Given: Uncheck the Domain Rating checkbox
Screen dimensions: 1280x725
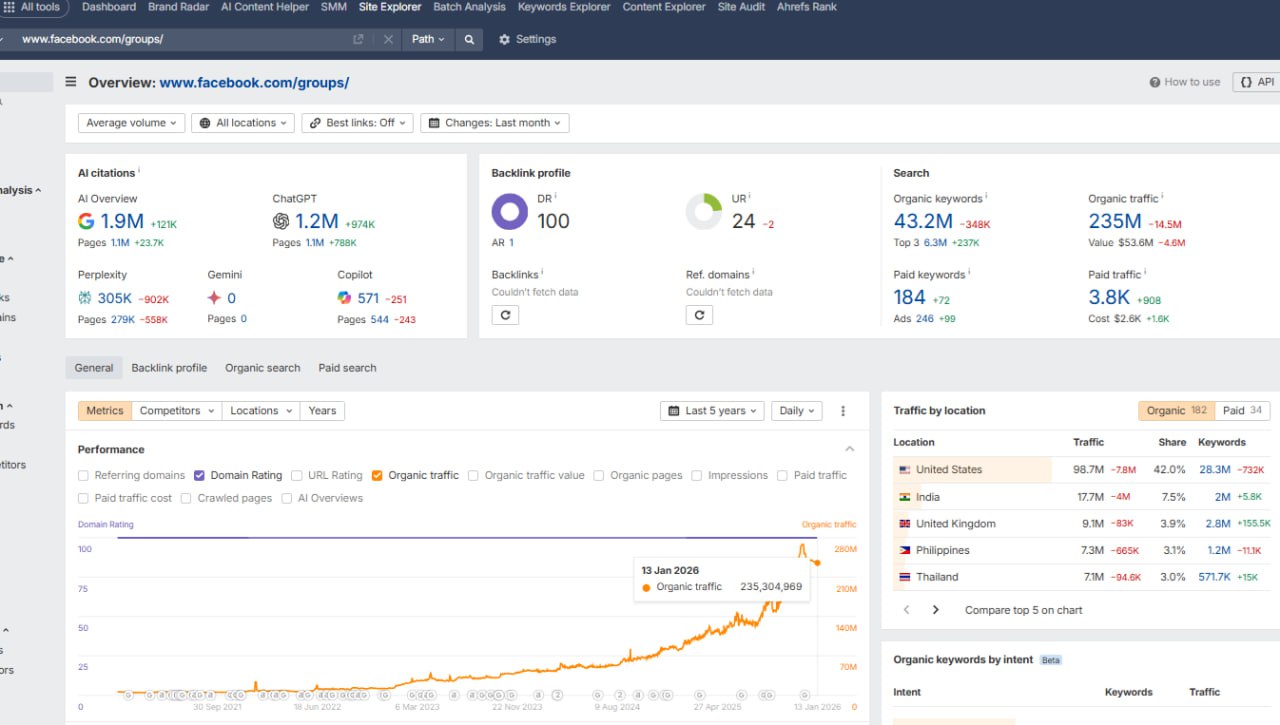Looking at the screenshot, I should pyautogui.click(x=200, y=476).
